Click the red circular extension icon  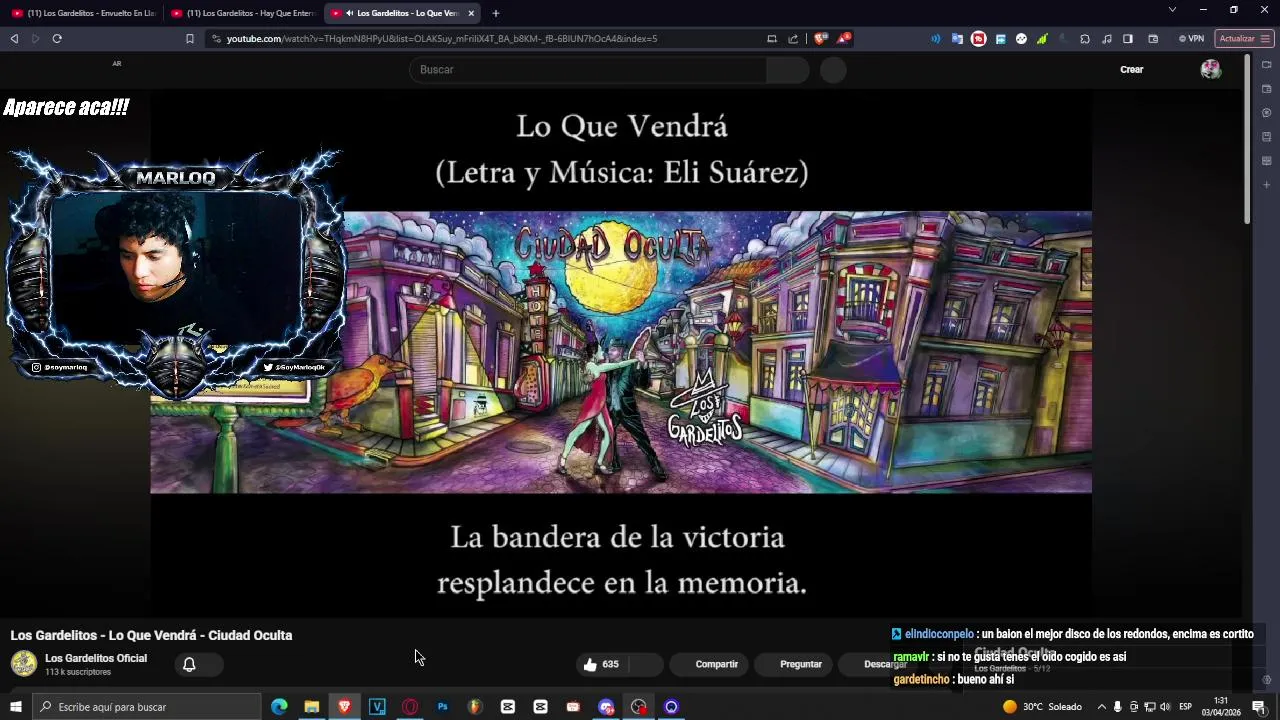click(x=978, y=38)
